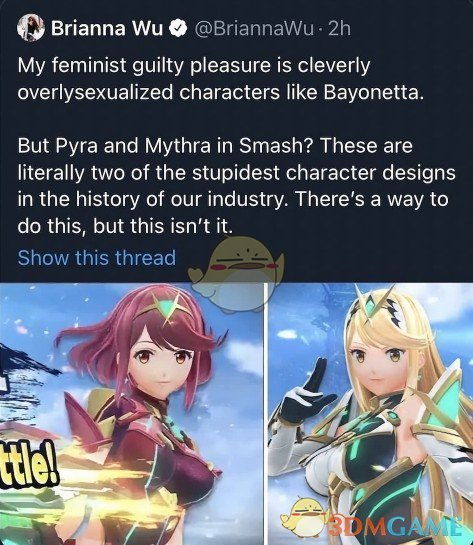Click the white divider between images
The width and height of the screenshot is (473, 545).
(266, 414)
